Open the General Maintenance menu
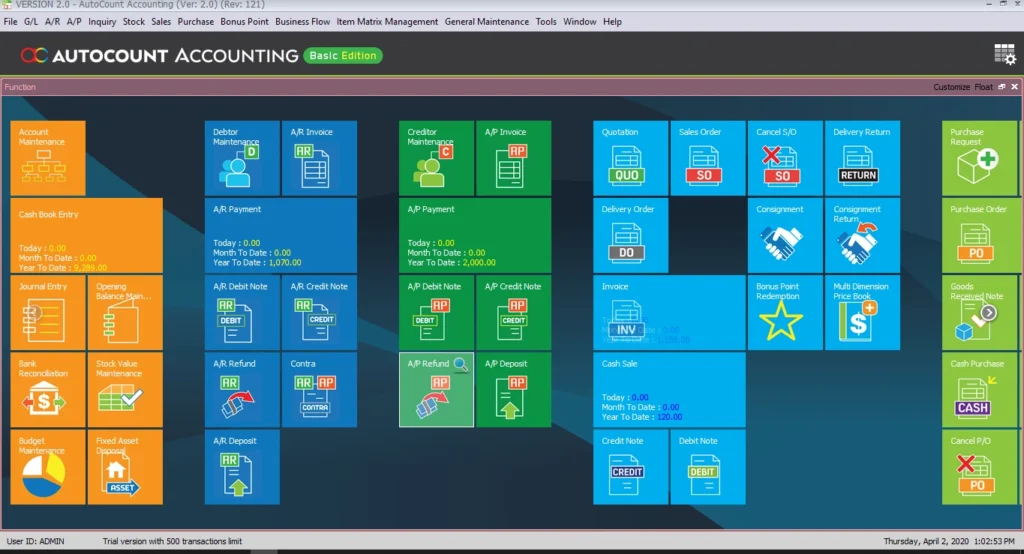Viewport: 1024px width, 554px height. pyautogui.click(x=487, y=22)
